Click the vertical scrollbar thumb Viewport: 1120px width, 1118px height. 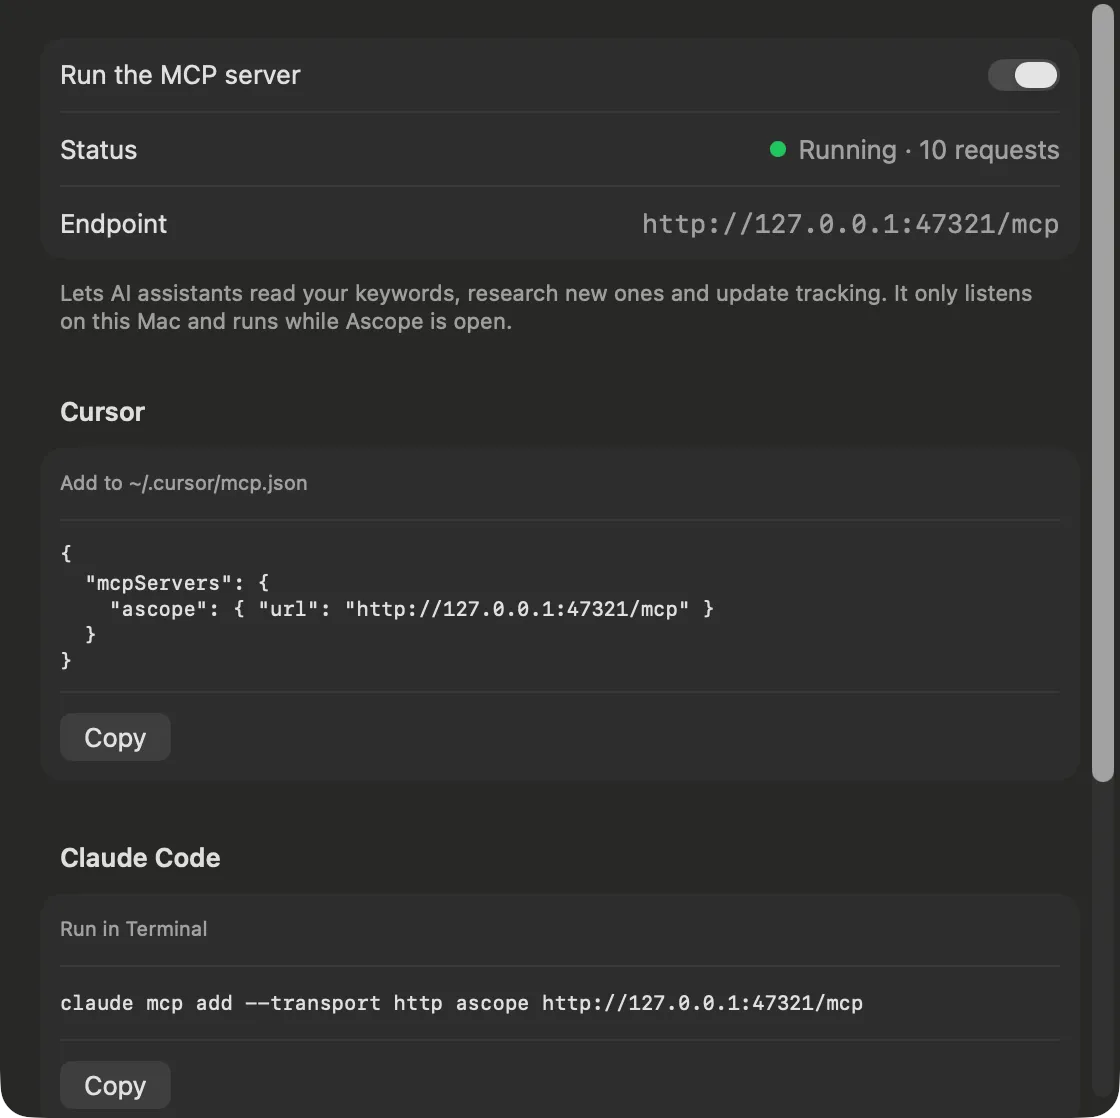pyautogui.click(x=1102, y=393)
